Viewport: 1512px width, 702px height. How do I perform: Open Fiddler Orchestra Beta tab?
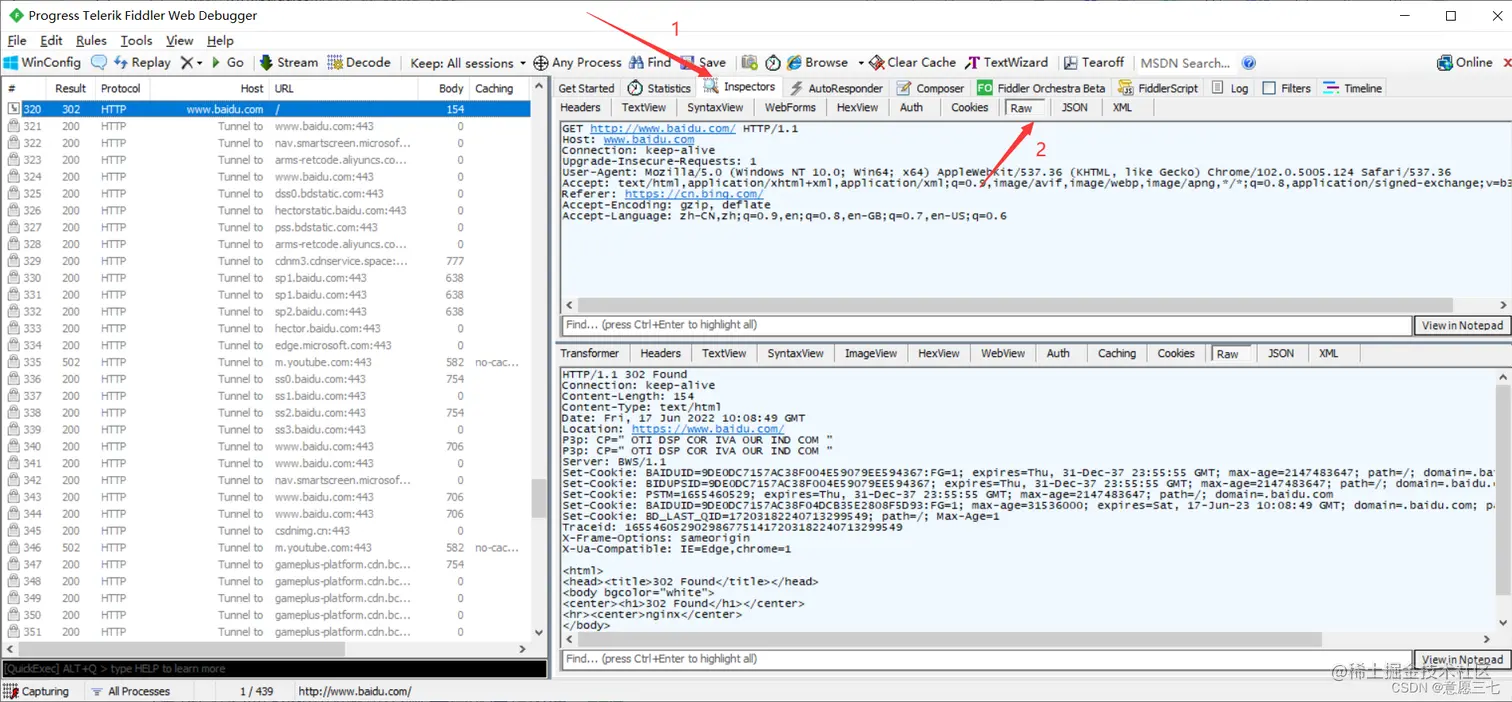pos(1042,88)
